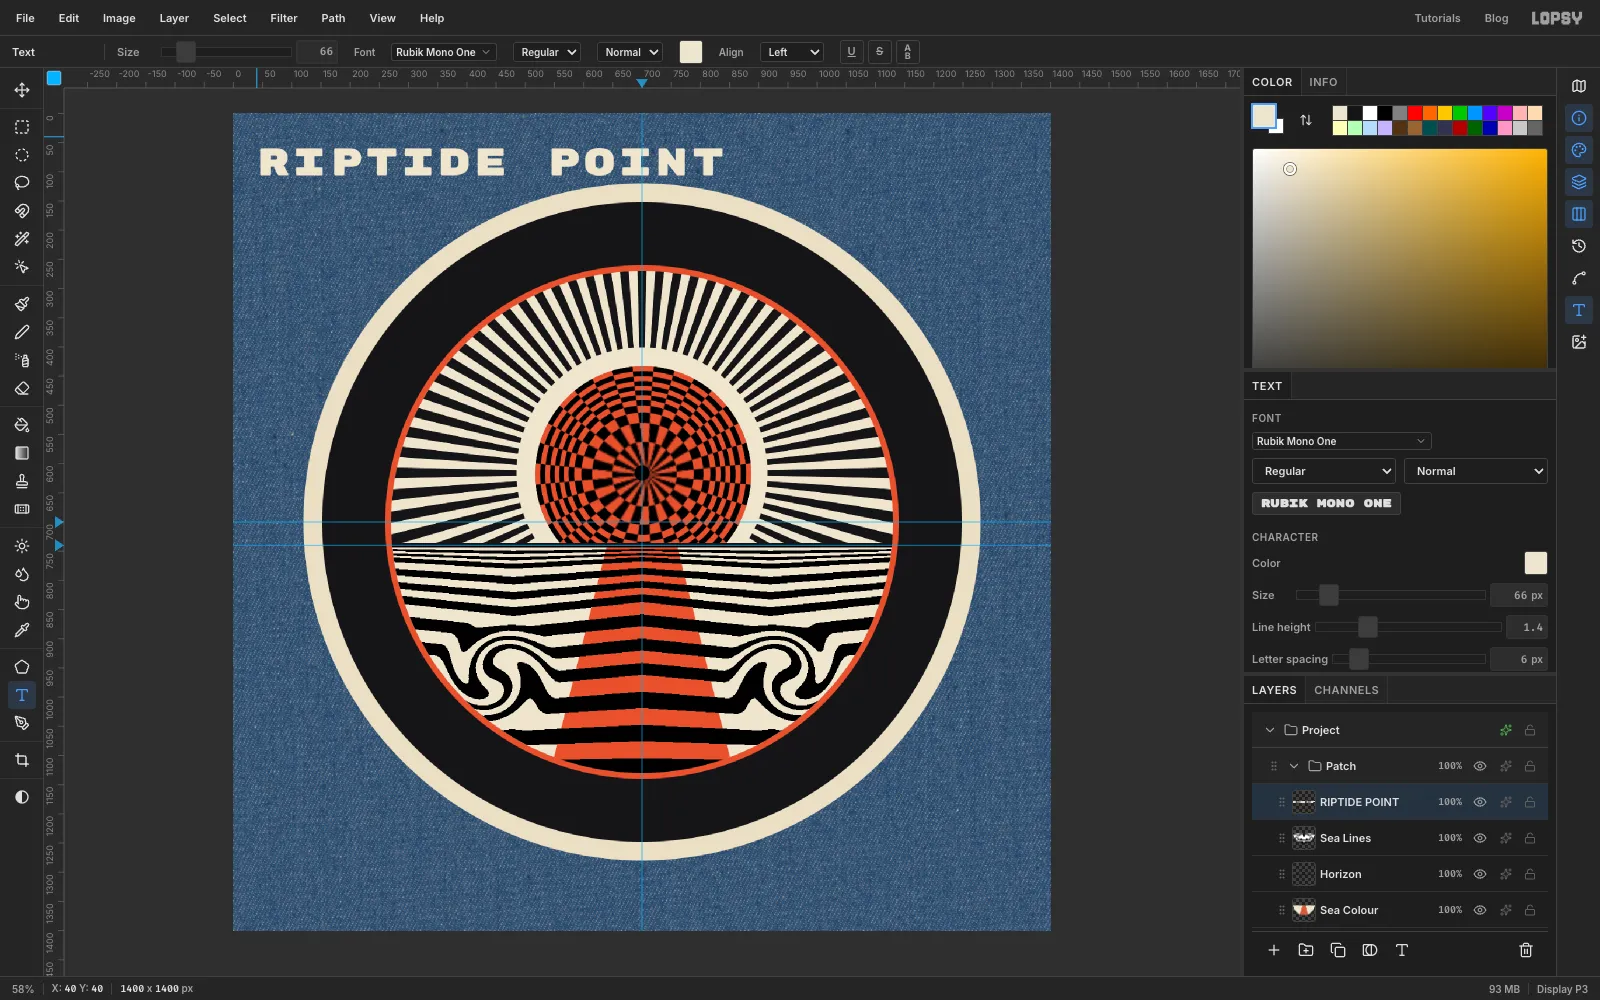Open the Layer menu
The height and width of the screenshot is (1000, 1600).
[174, 18]
